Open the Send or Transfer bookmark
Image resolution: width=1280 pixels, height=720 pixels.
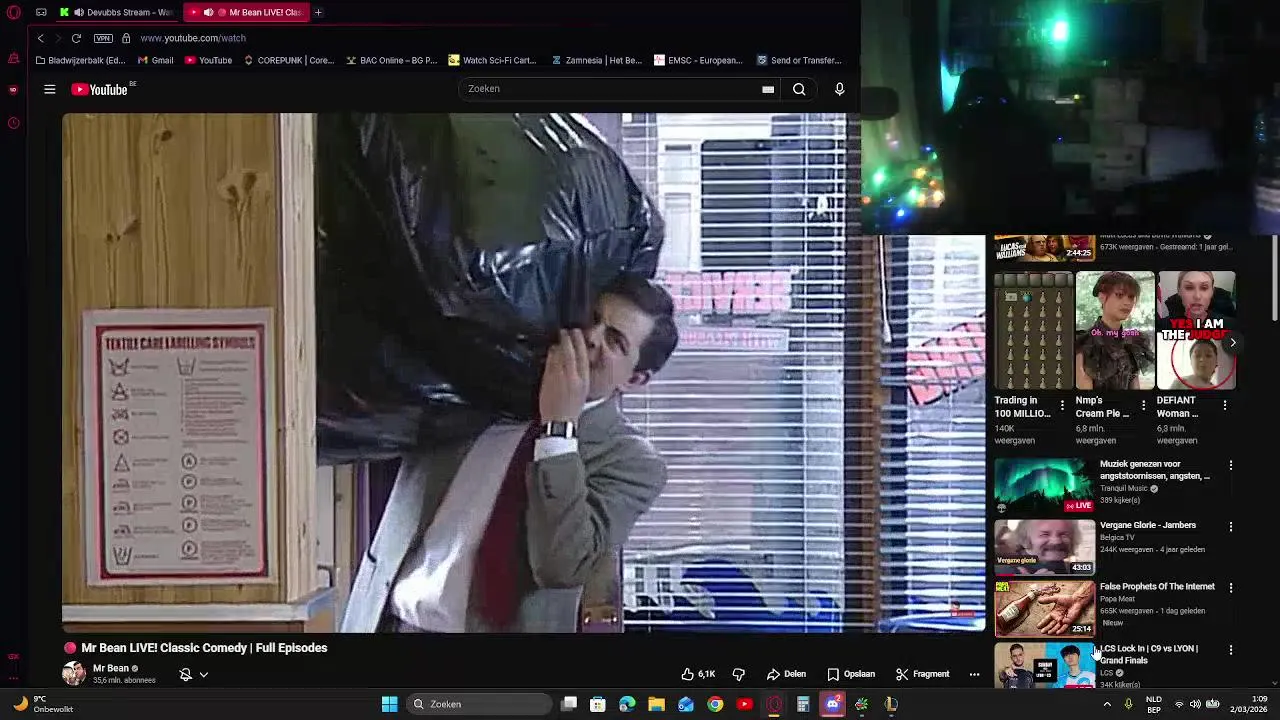[x=799, y=60]
